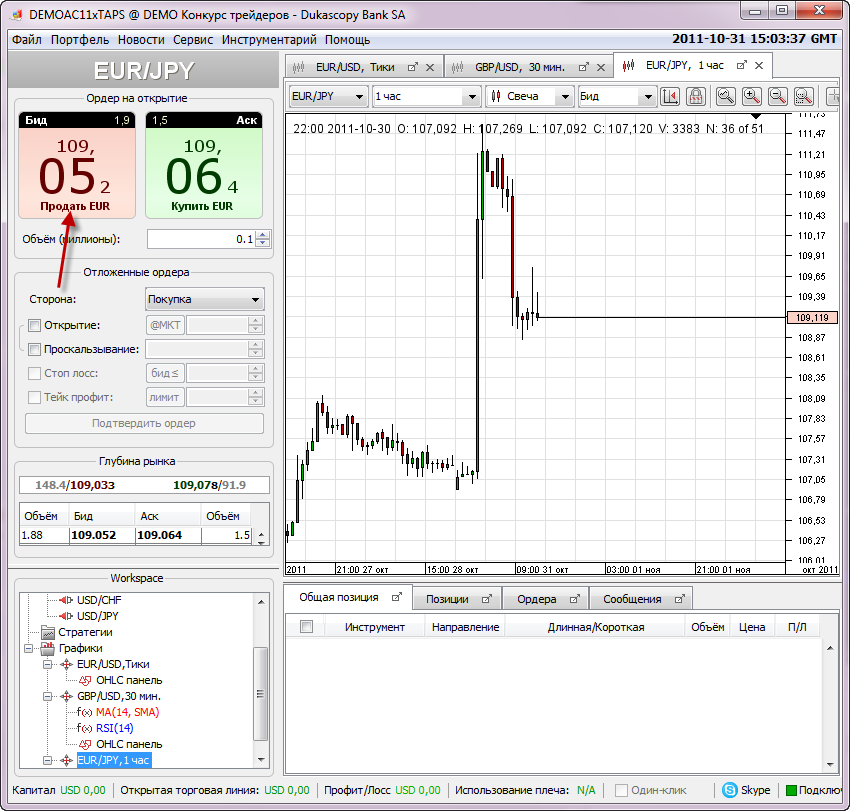Click the Продать EUR bid button
The image size is (850, 811).
pyautogui.click(x=77, y=165)
